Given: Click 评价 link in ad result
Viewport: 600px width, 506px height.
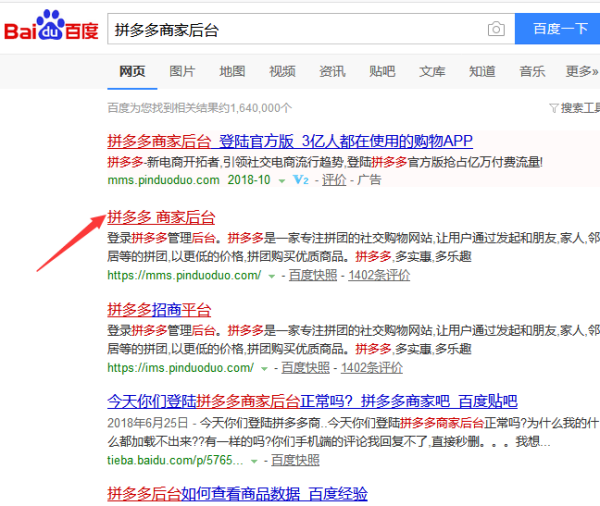Looking at the screenshot, I should tap(334, 180).
